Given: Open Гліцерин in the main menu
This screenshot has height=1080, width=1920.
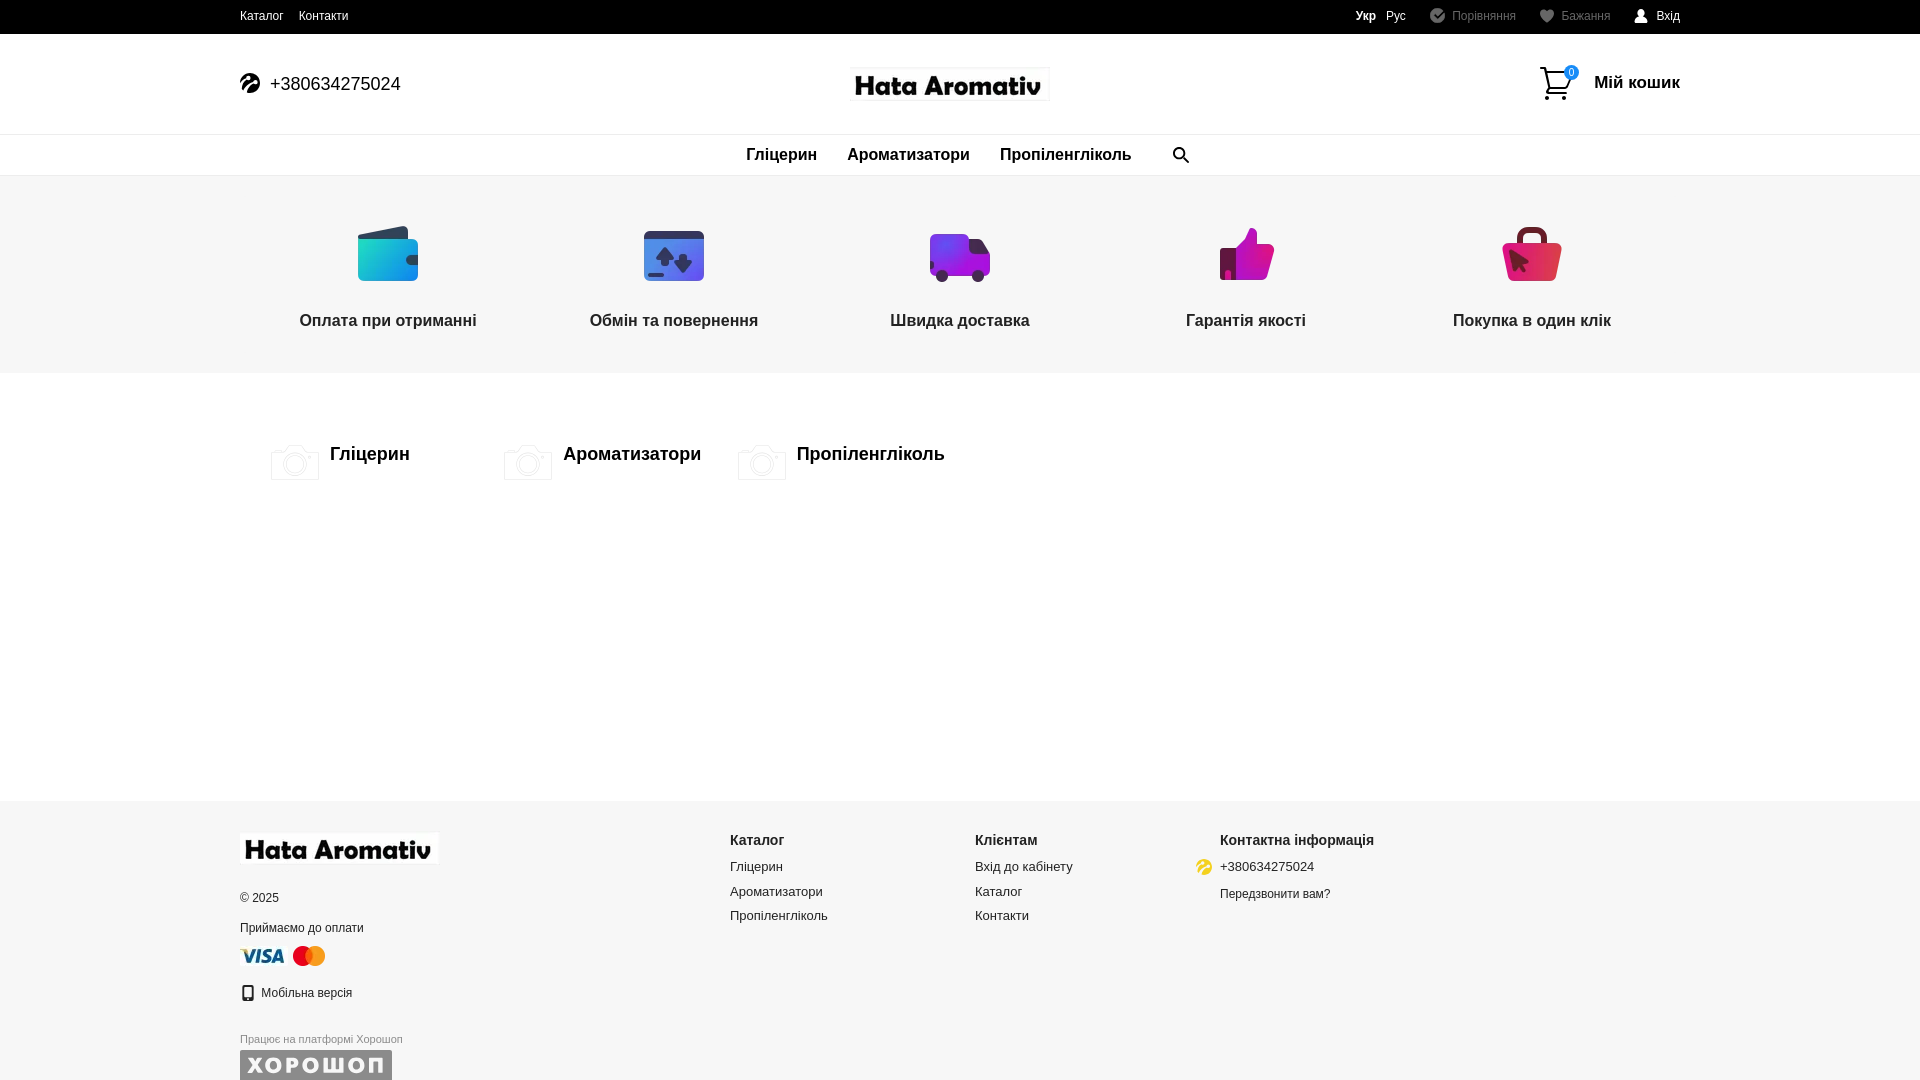Looking at the screenshot, I should (x=781, y=155).
